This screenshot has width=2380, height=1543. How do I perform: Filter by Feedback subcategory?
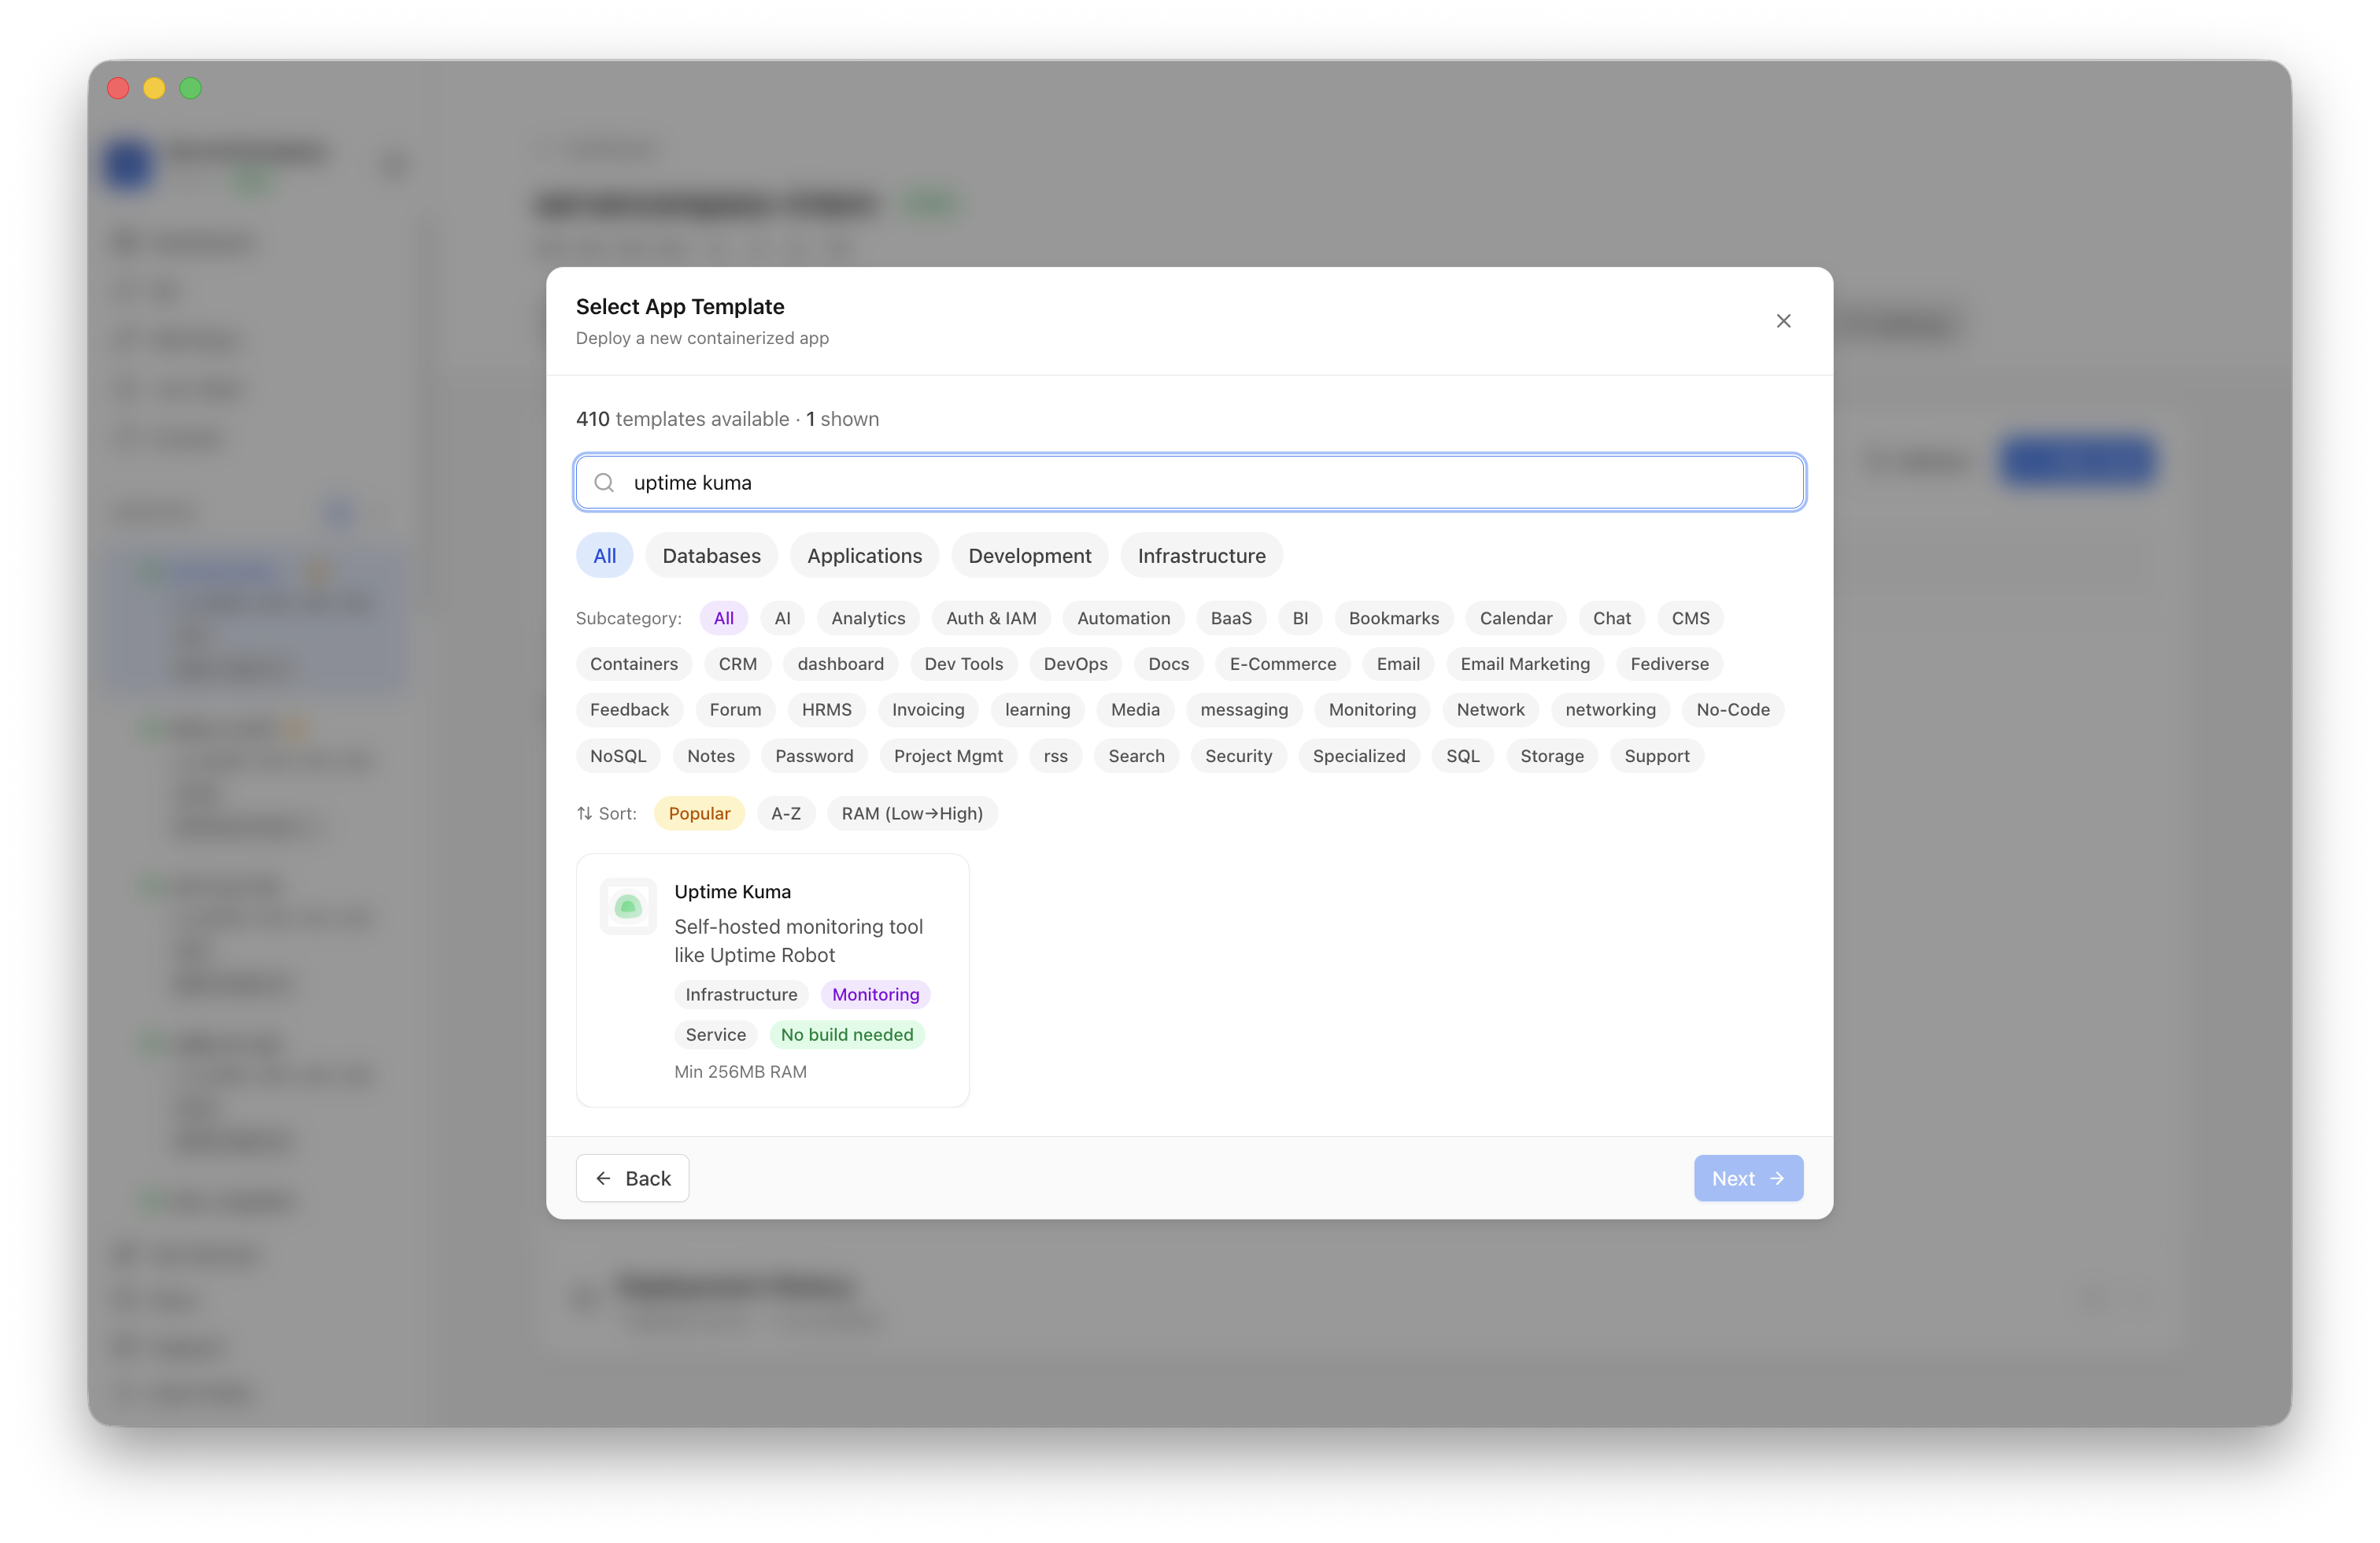coord(629,710)
